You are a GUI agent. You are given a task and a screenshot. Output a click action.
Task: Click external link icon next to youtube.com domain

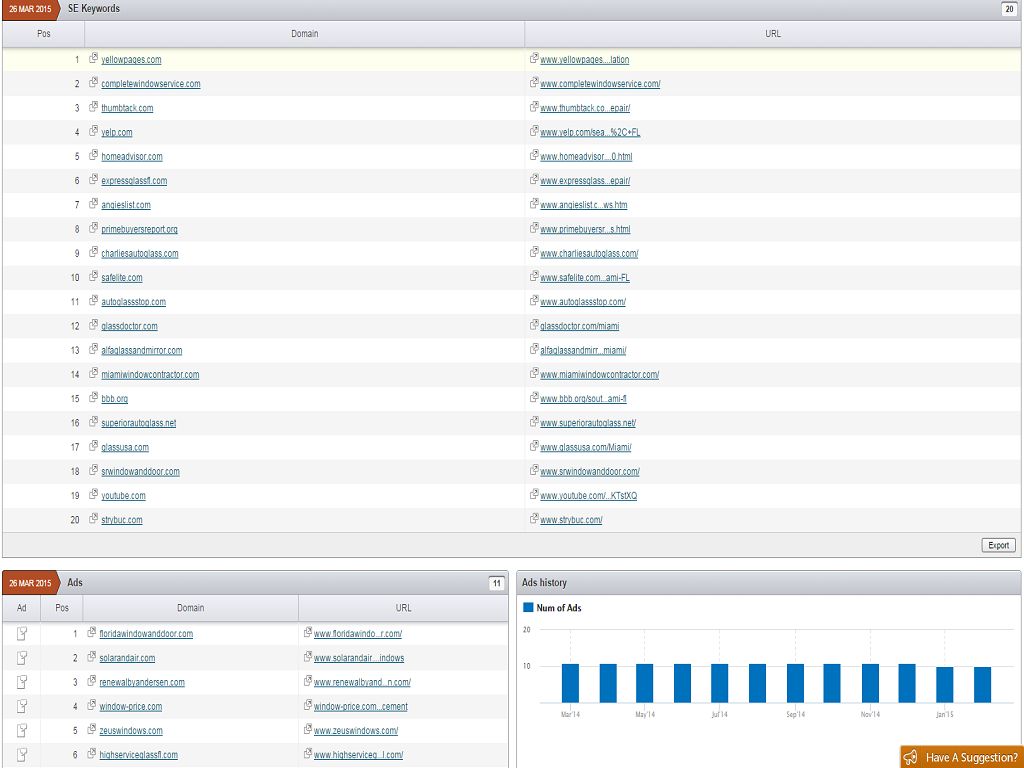click(x=94, y=495)
